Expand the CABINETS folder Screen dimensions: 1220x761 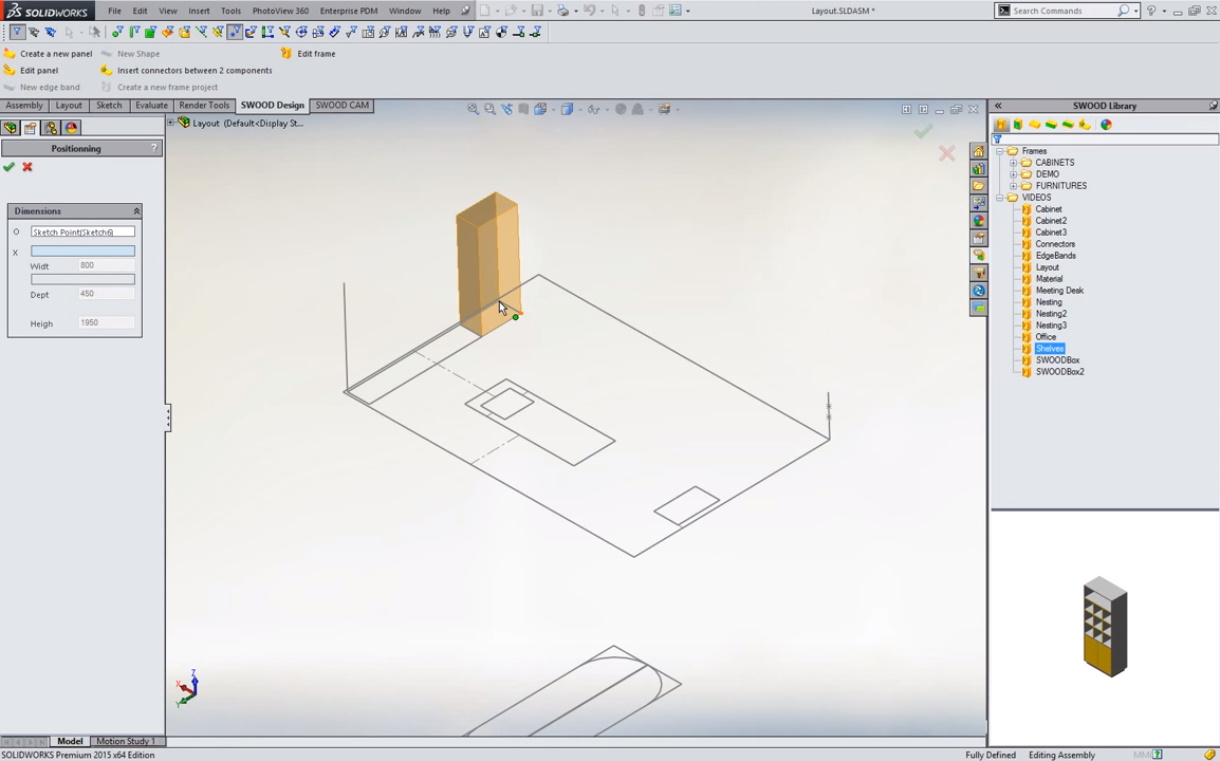(1013, 163)
